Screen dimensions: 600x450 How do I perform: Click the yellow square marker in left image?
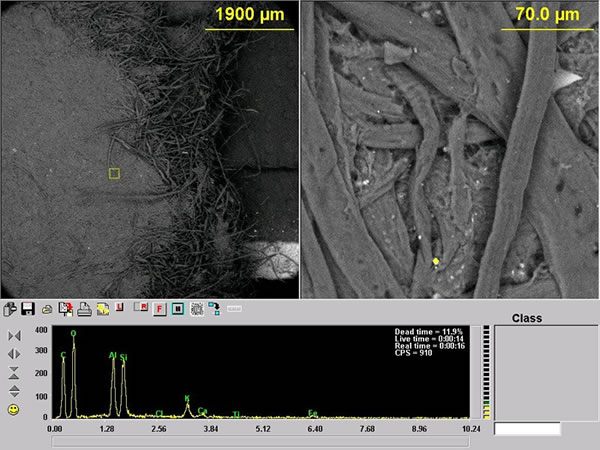coord(114,173)
